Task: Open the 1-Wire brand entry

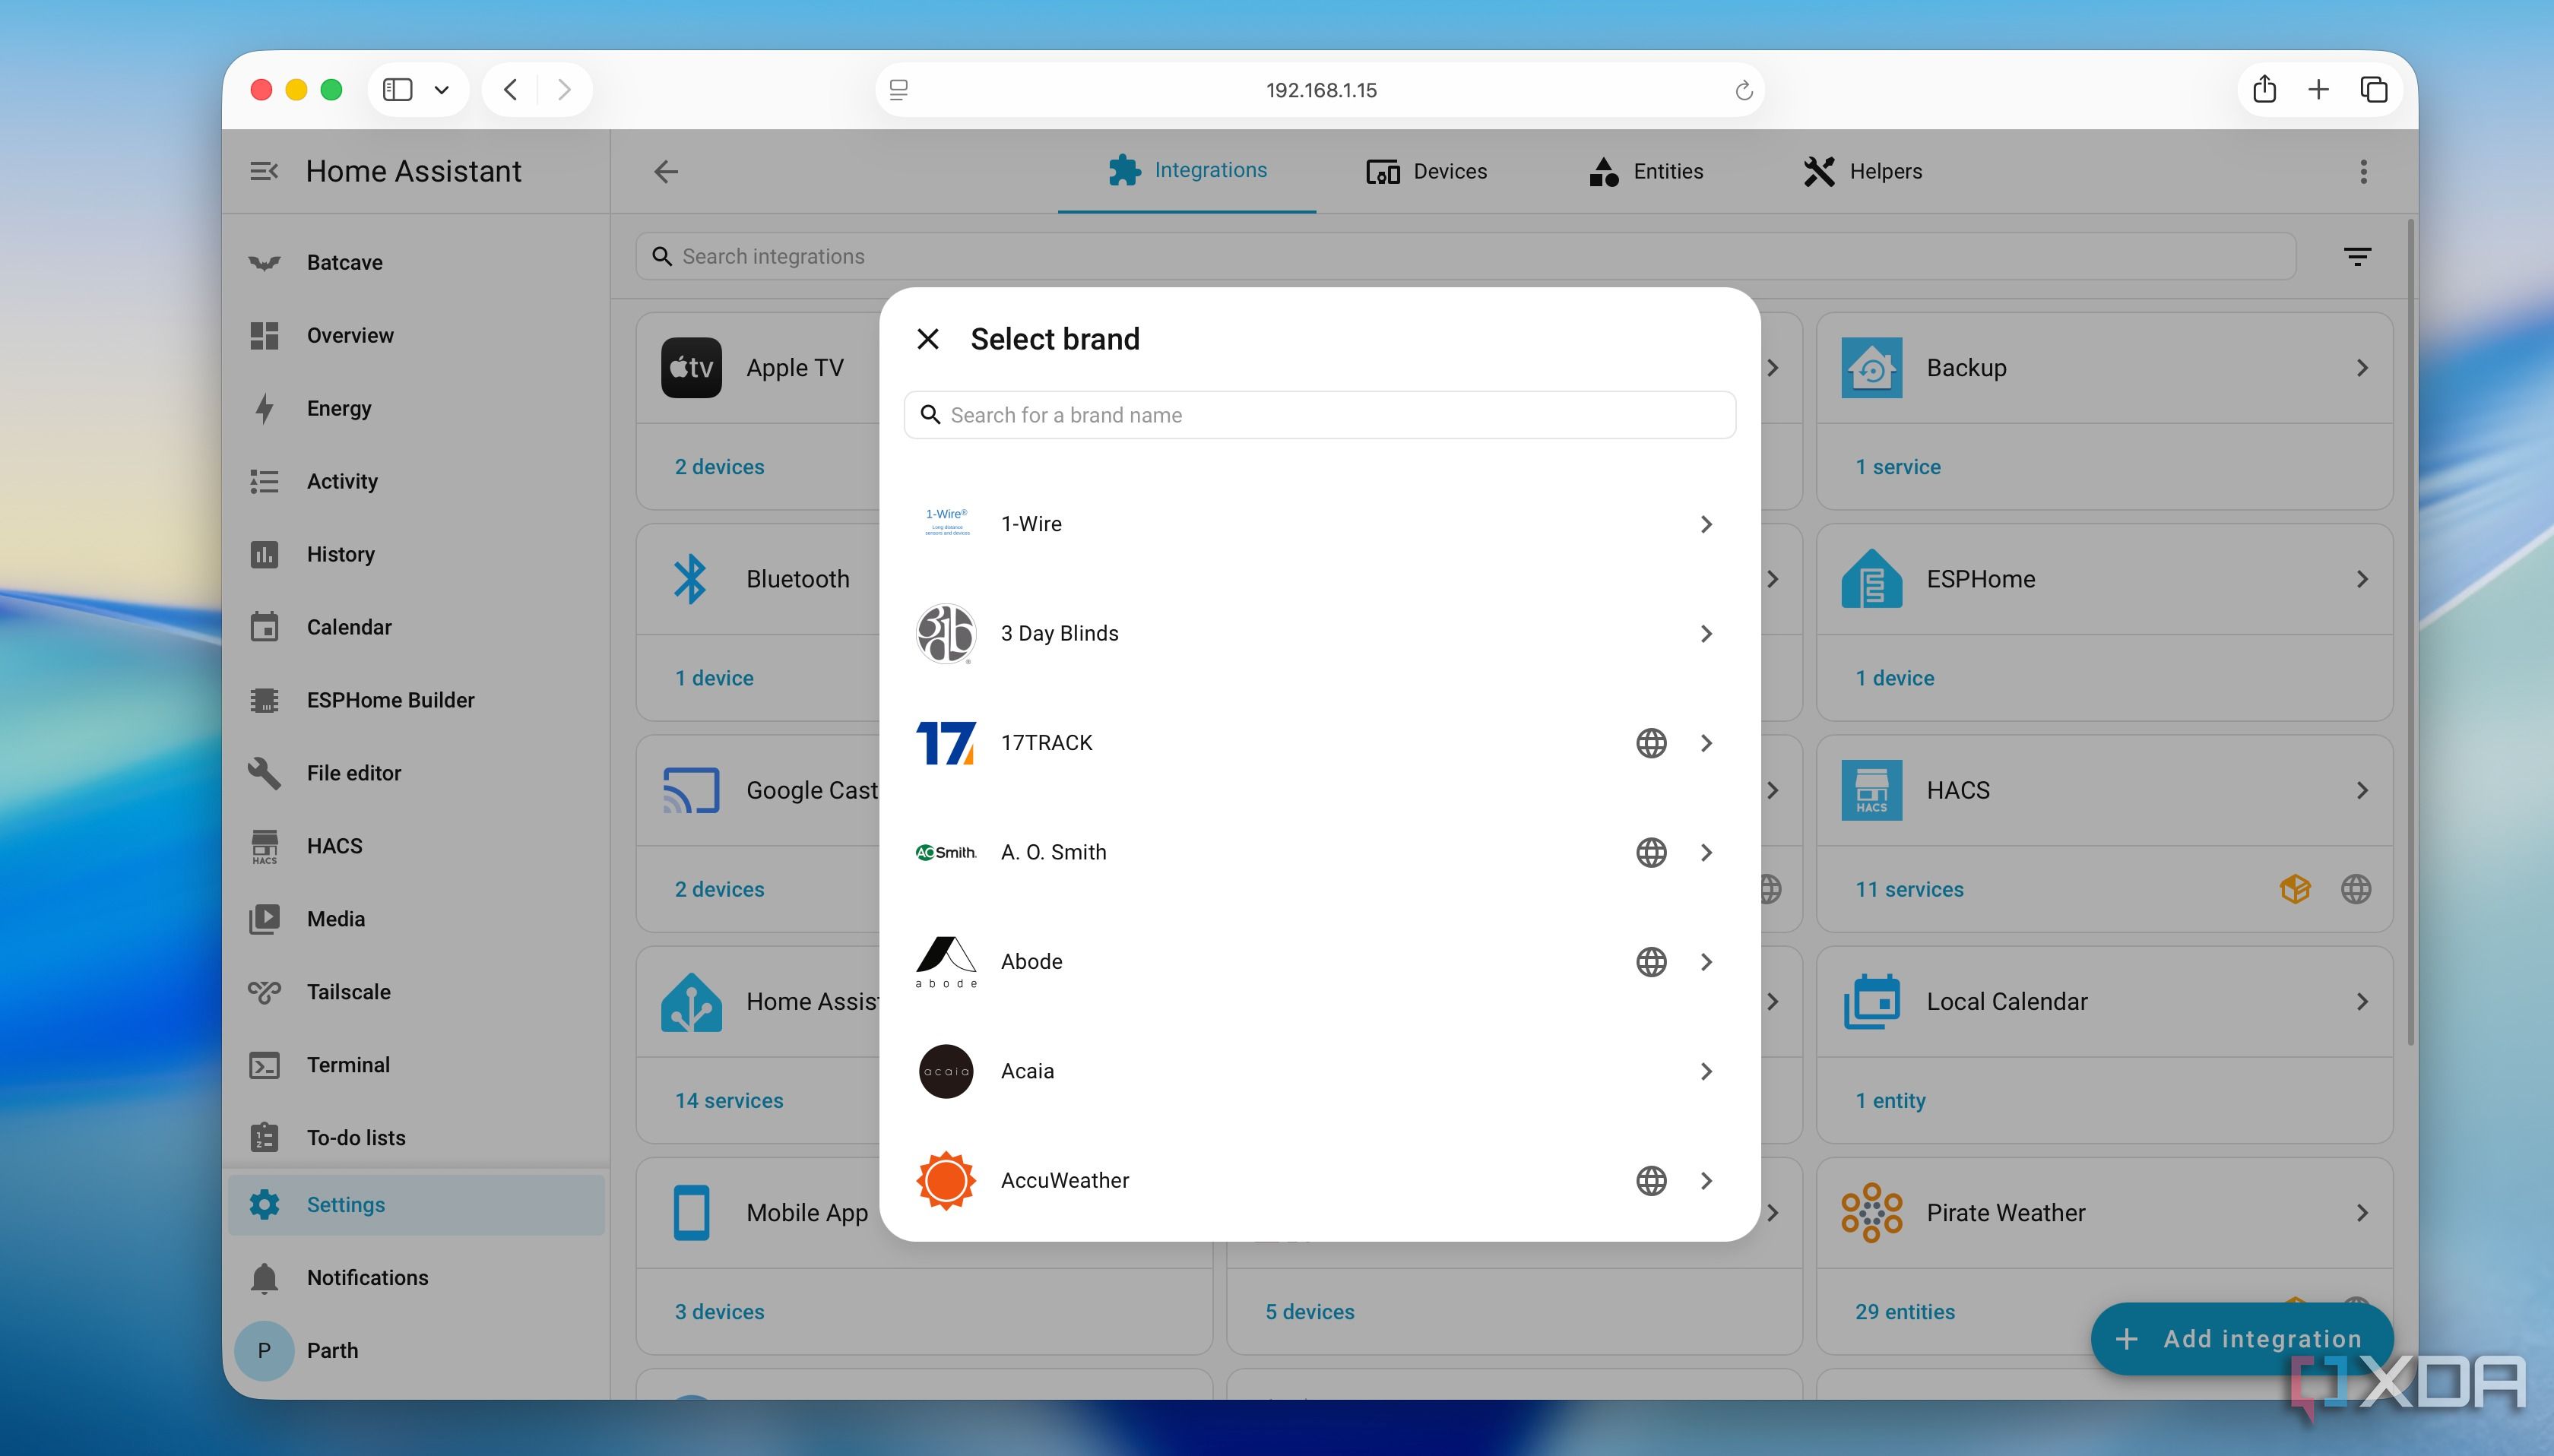Action: (x=1319, y=524)
